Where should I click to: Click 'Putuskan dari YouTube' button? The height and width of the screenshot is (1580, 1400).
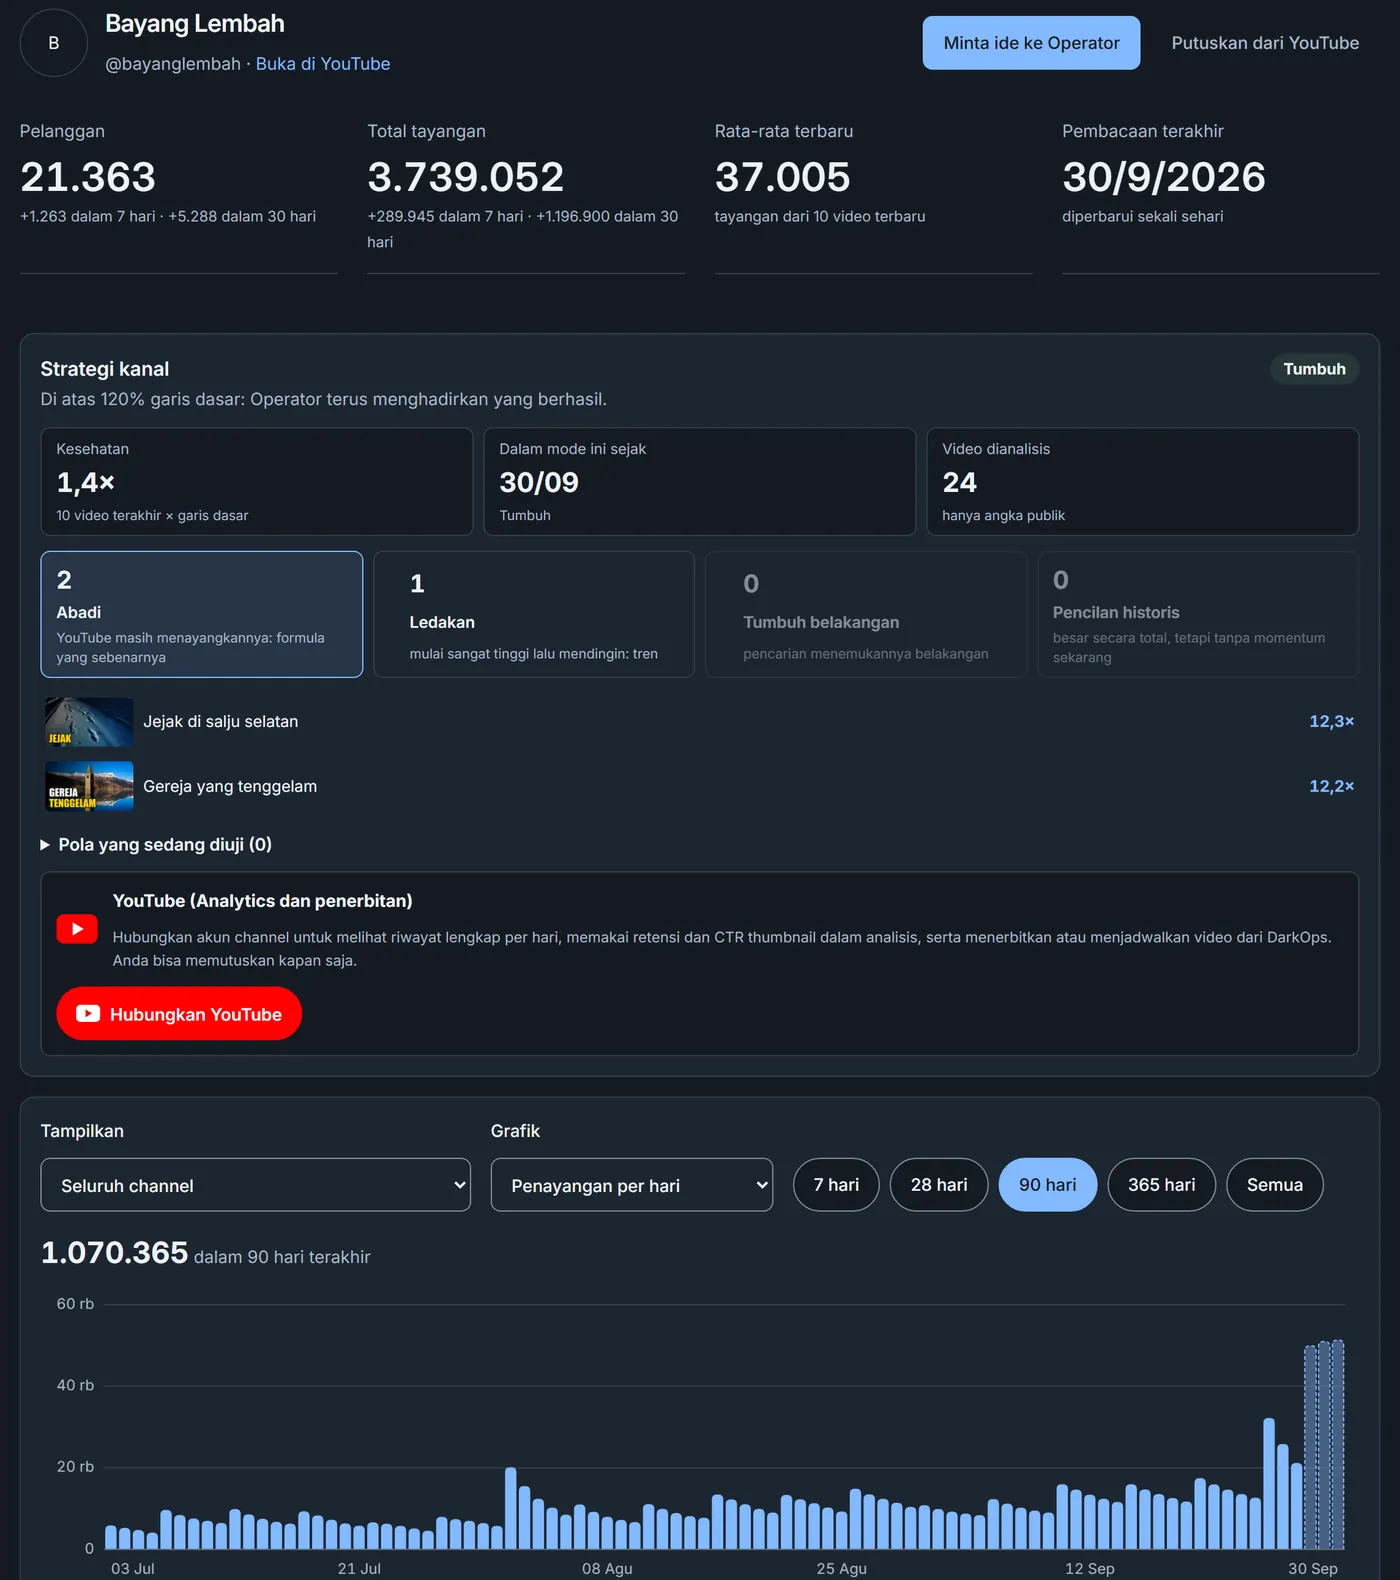point(1265,43)
